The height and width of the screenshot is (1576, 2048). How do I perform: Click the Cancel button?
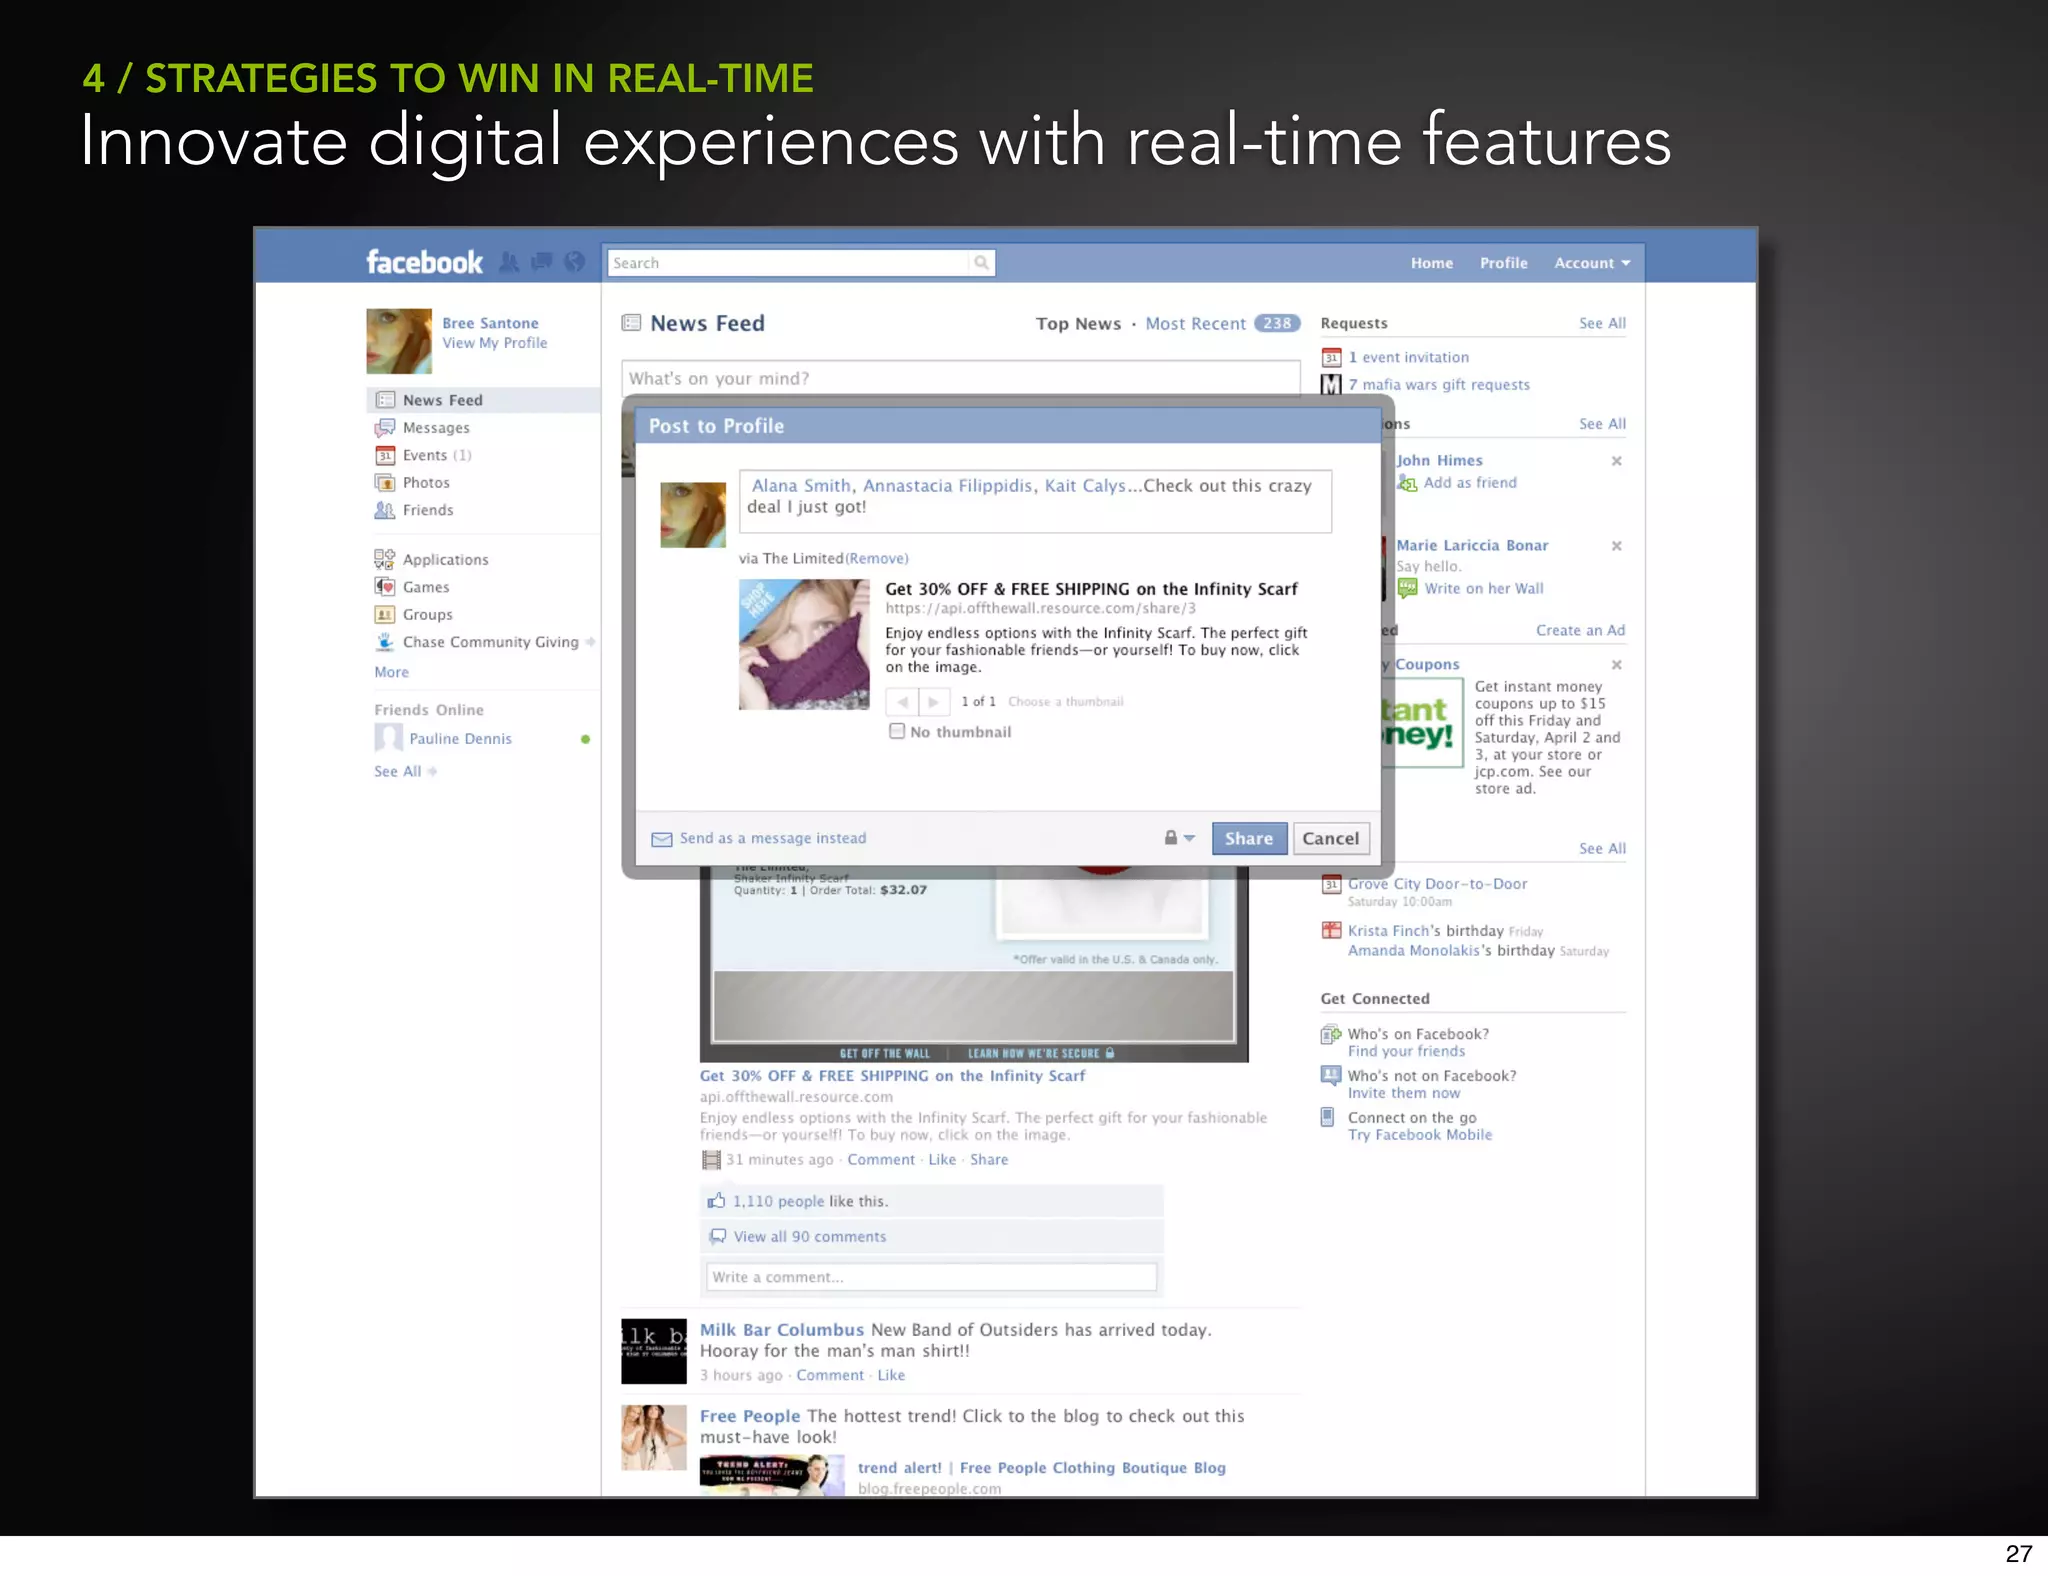pyautogui.click(x=1330, y=839)
